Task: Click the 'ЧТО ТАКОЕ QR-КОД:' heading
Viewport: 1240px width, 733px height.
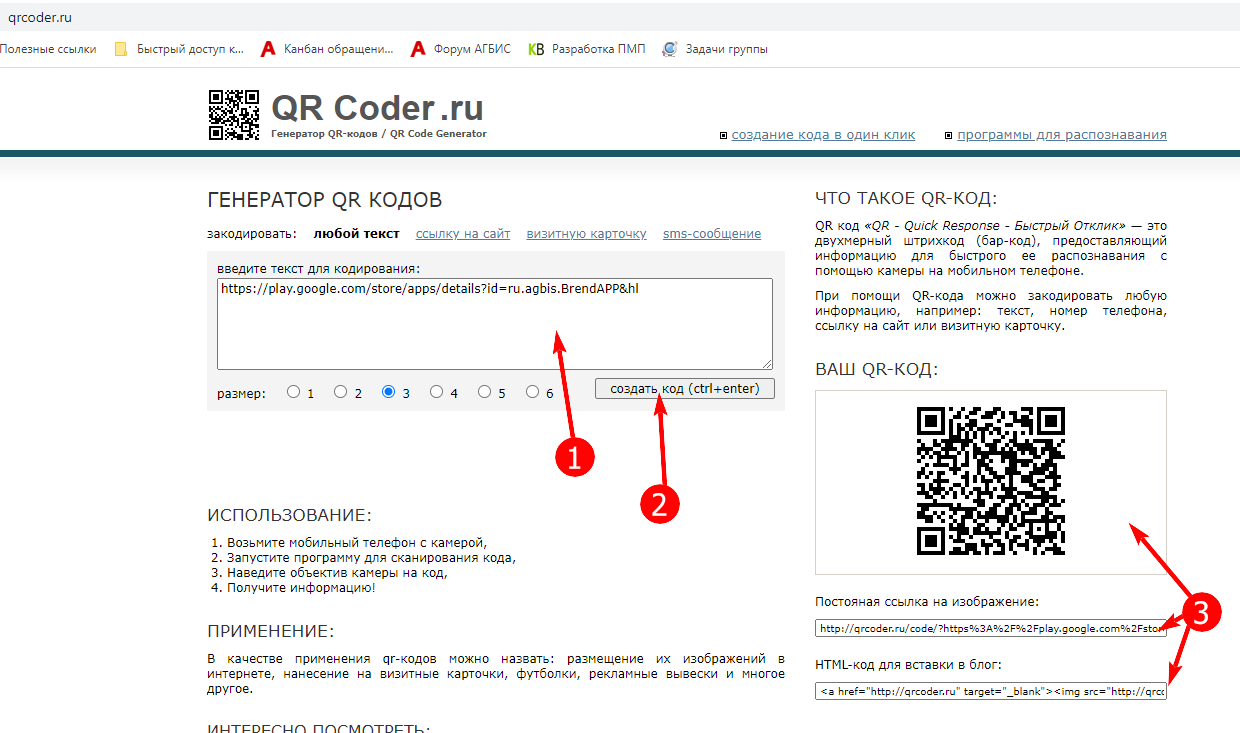Action: (906, 197)
